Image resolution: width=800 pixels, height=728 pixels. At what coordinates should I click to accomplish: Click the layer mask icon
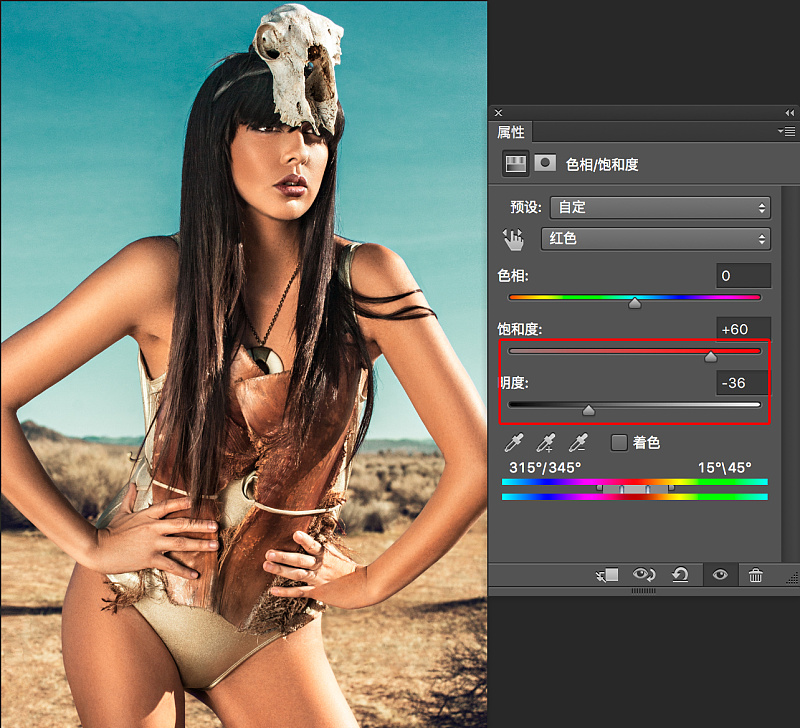(545, 163)
